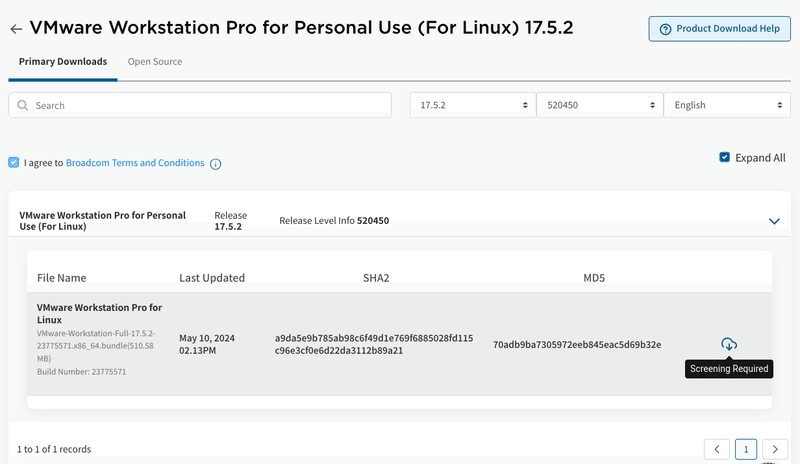The image size is (800, 464).
Task: Click the Screening Required tooltip
Action: (x=729, y=369)
